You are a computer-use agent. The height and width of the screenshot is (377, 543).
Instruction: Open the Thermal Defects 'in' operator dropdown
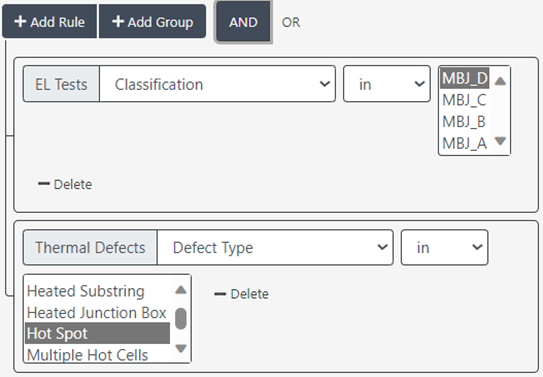445,248
